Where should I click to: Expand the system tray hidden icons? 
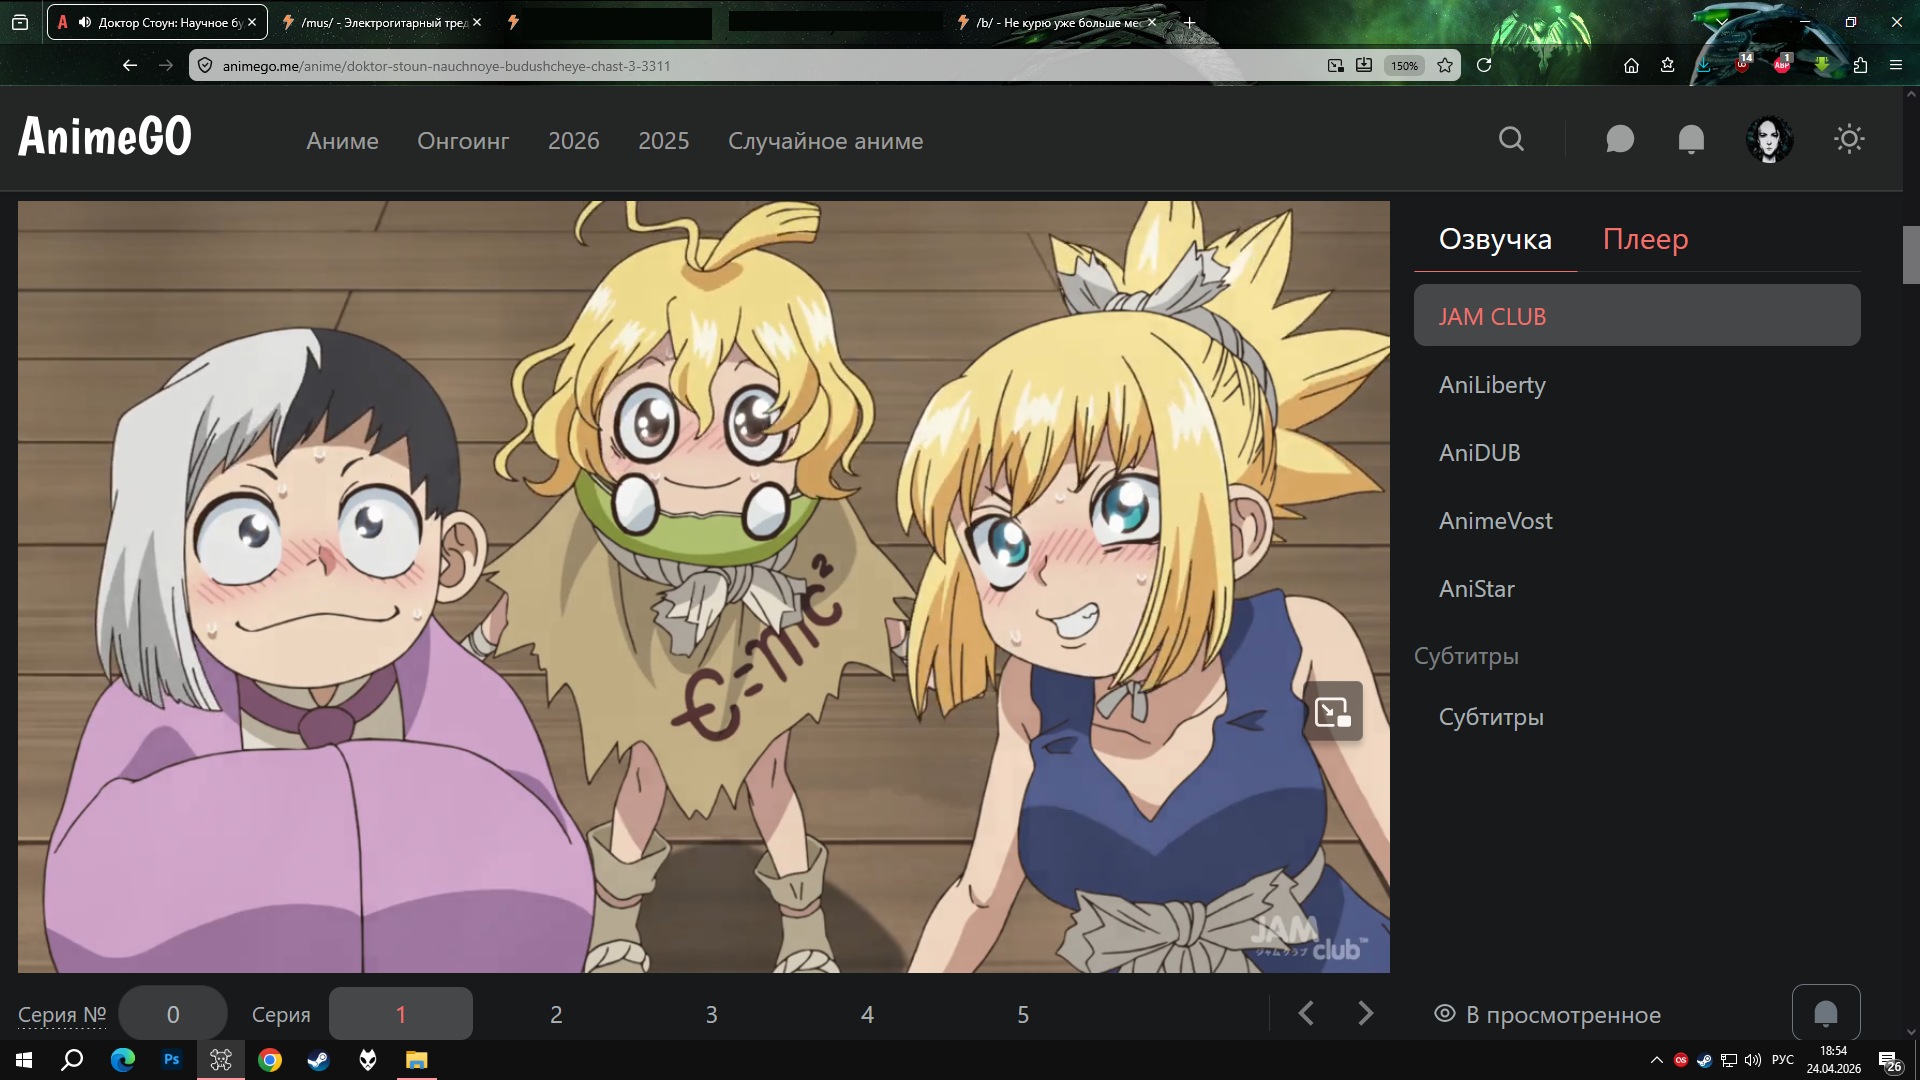click(x=1656, y=1060)
